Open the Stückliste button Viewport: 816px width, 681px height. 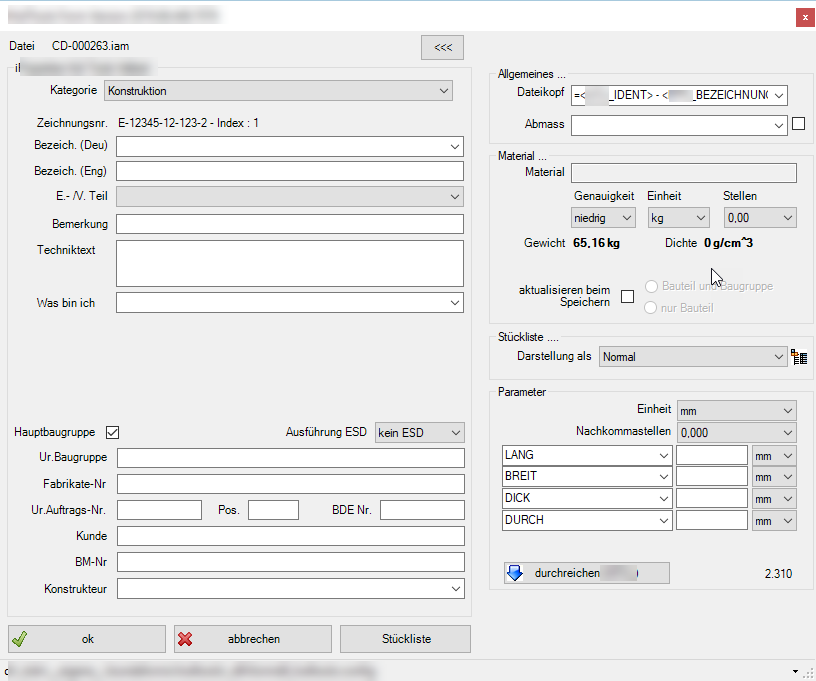tap(406, 639)
